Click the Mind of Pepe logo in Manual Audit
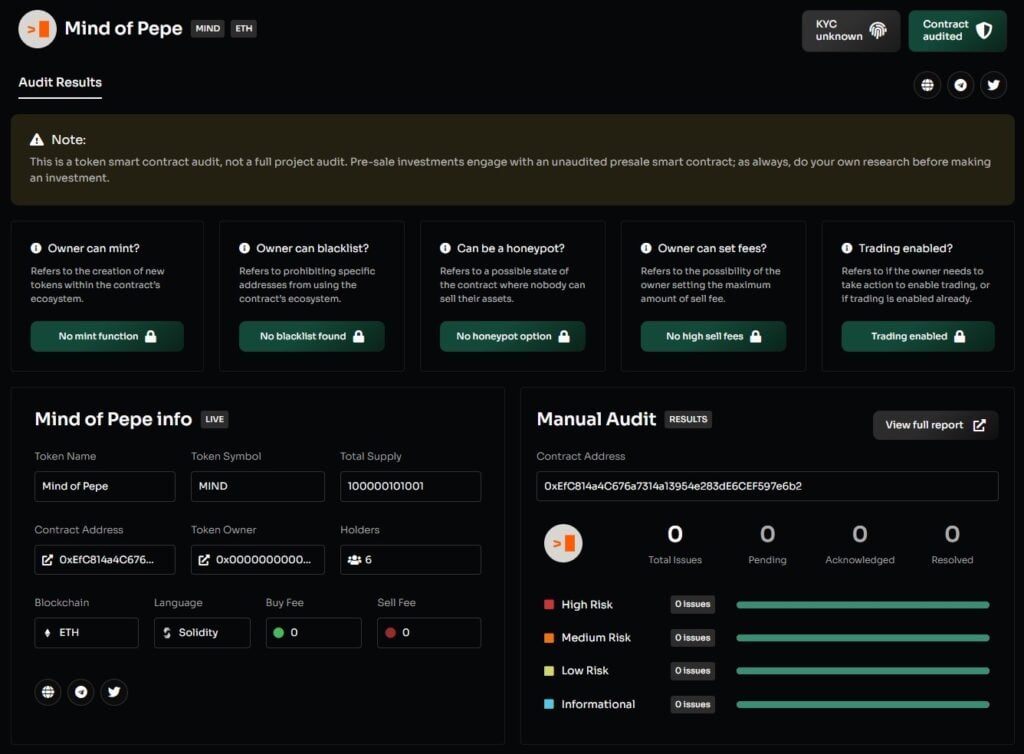Viewport: 1024px width, 754px height. pyautogui.click(x=563, y=543)
